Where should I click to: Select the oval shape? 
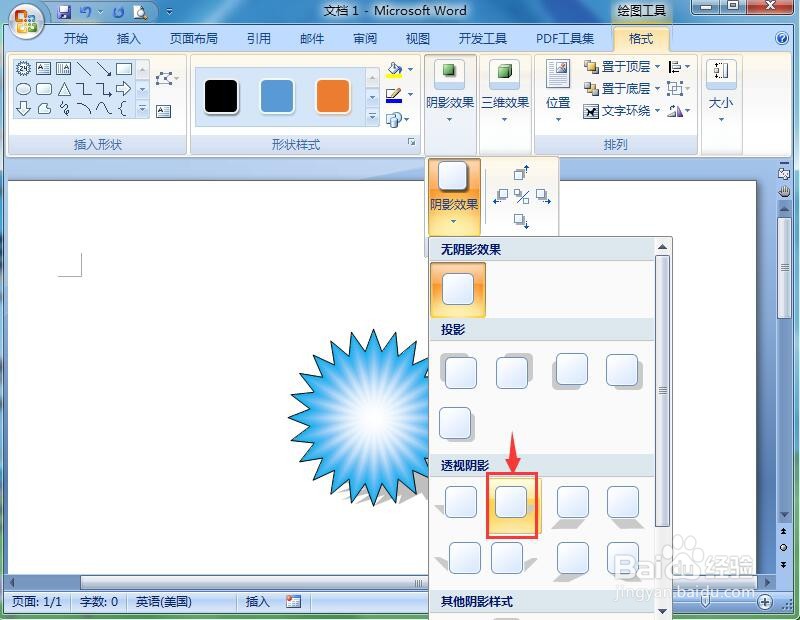[x=23, y=89]
